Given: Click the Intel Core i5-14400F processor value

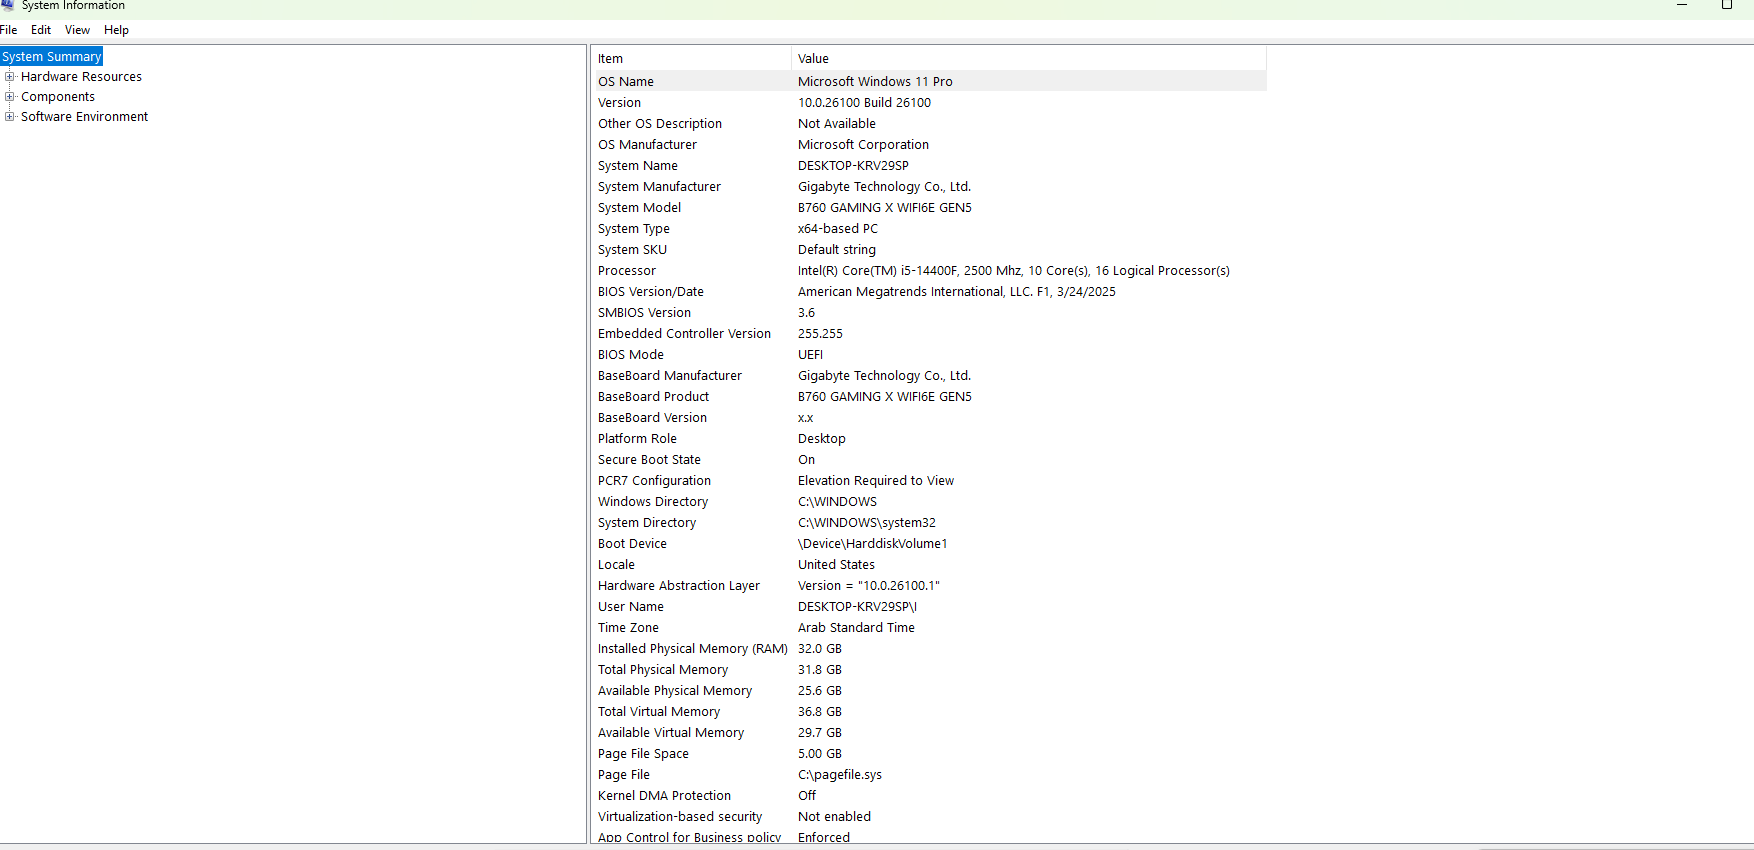Looking at the screenshot, I should [x=1014, y=271].
